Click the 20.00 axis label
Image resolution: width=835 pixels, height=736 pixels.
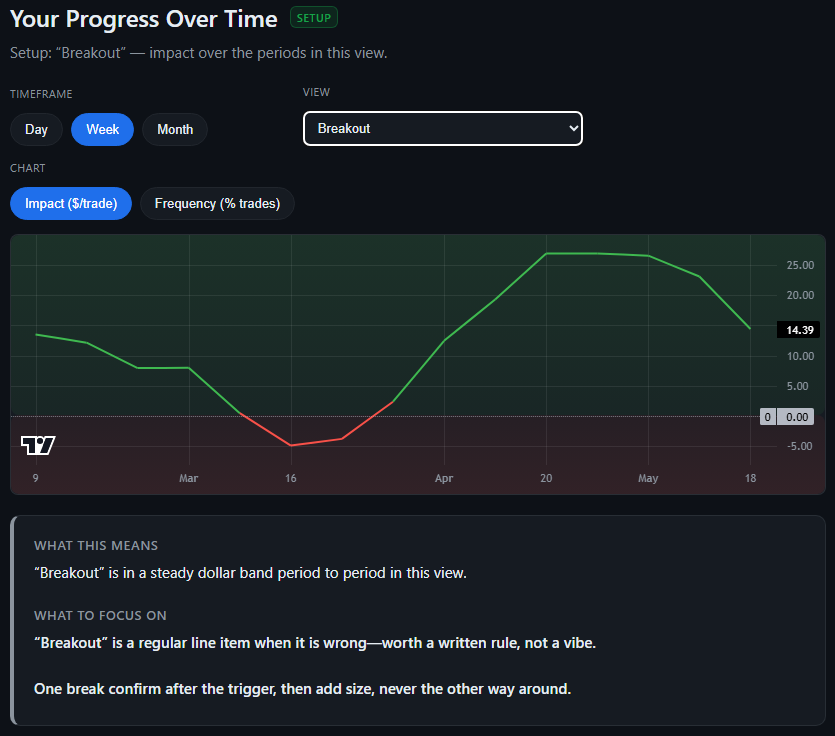(x=800, y=295)
